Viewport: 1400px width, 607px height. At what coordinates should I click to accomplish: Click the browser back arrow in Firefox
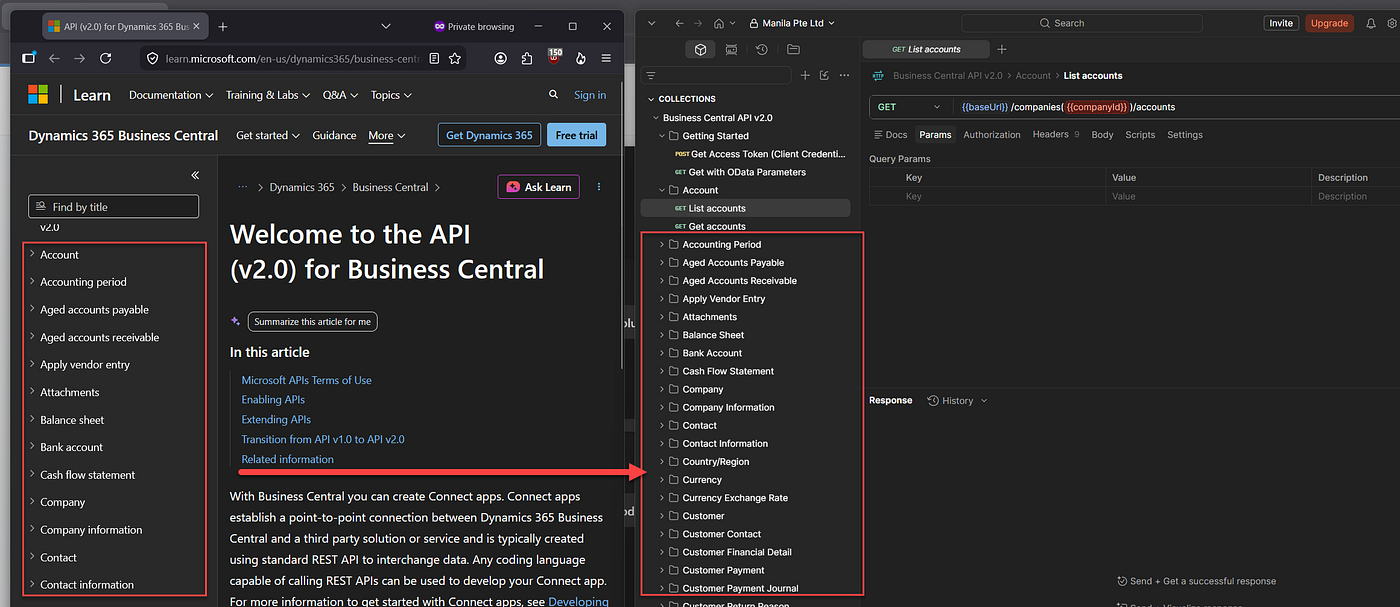pyautogui.click(x=55, y=59)
